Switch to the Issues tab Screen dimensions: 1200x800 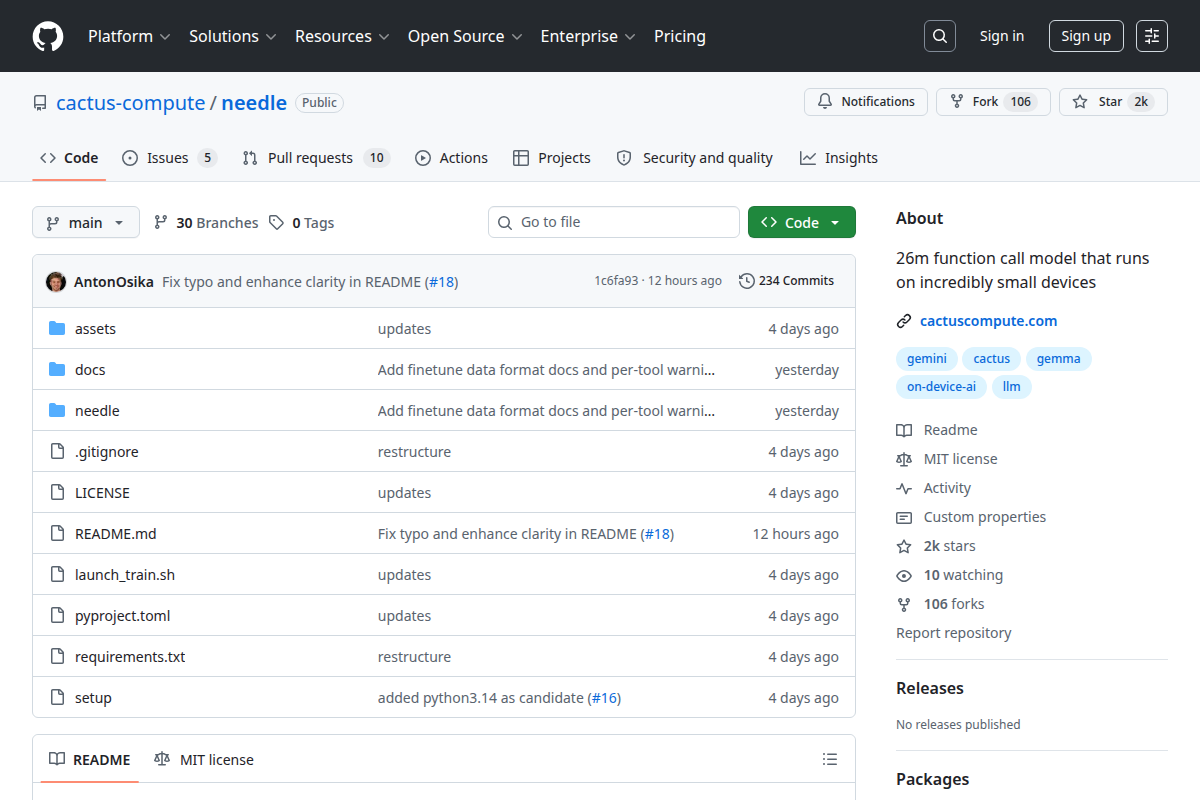point(169,158)
